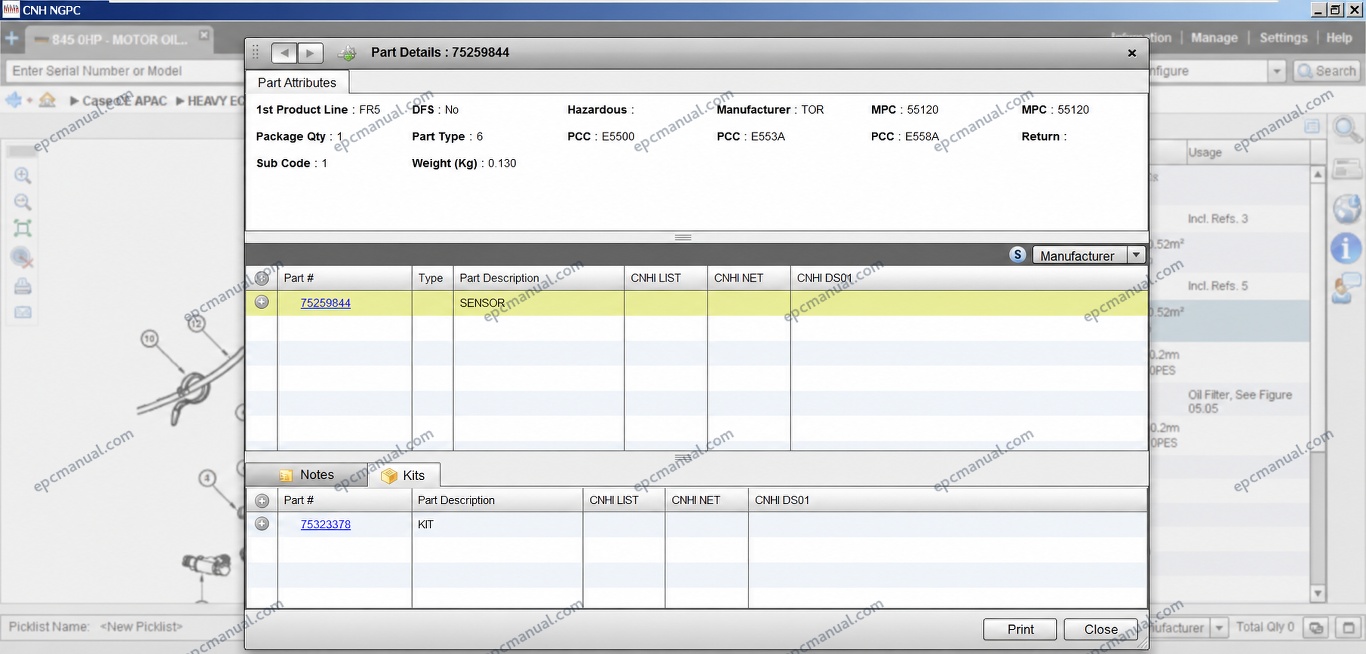Open the Manufacturer dropdown
This screenshot has width=1366, height=654.
pos(1088,255)
